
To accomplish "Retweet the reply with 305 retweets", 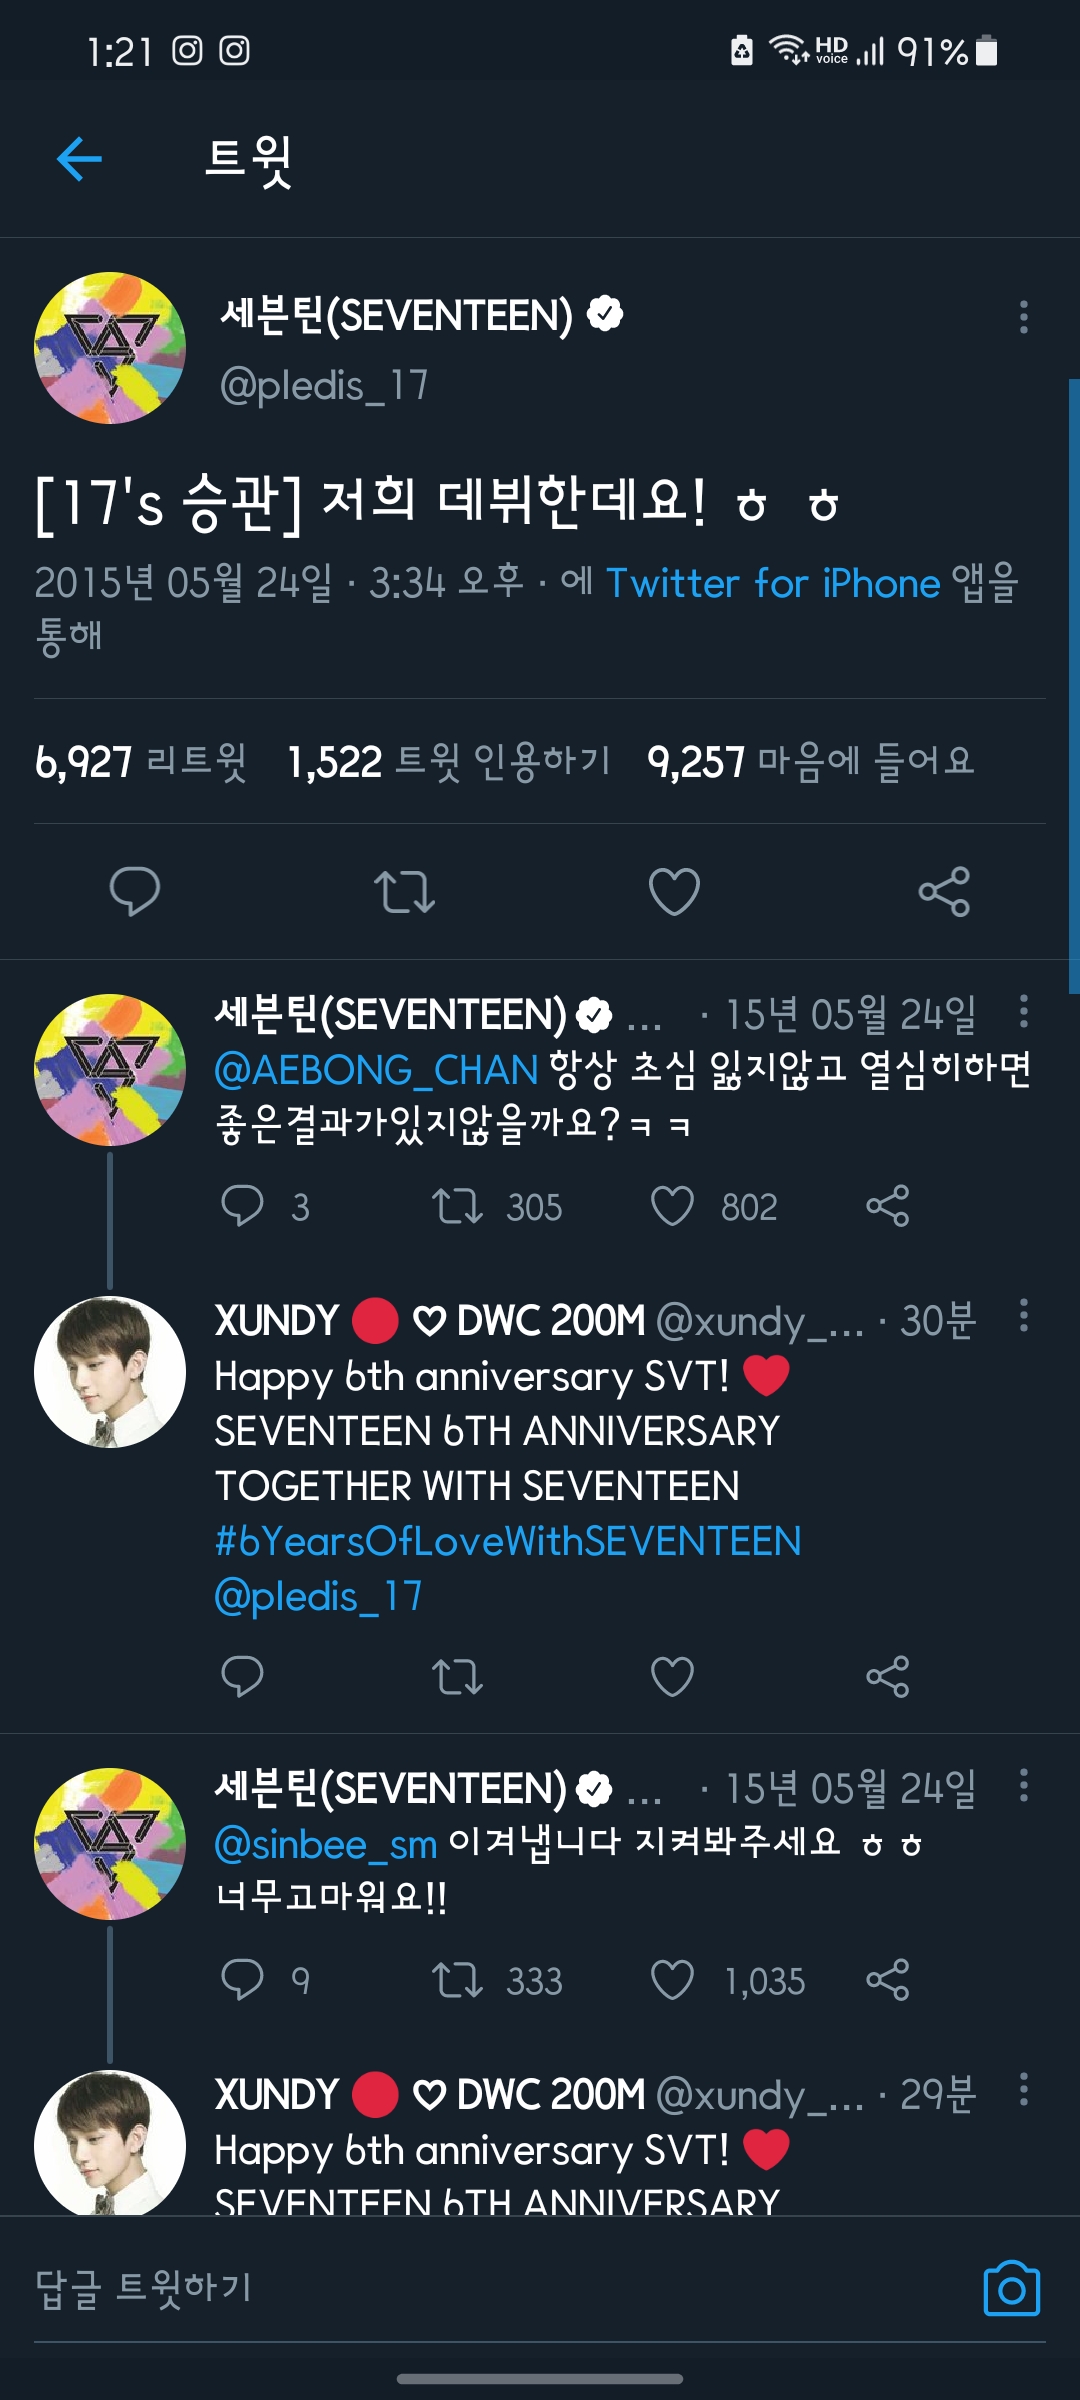I will click(x=457, y=1206).
